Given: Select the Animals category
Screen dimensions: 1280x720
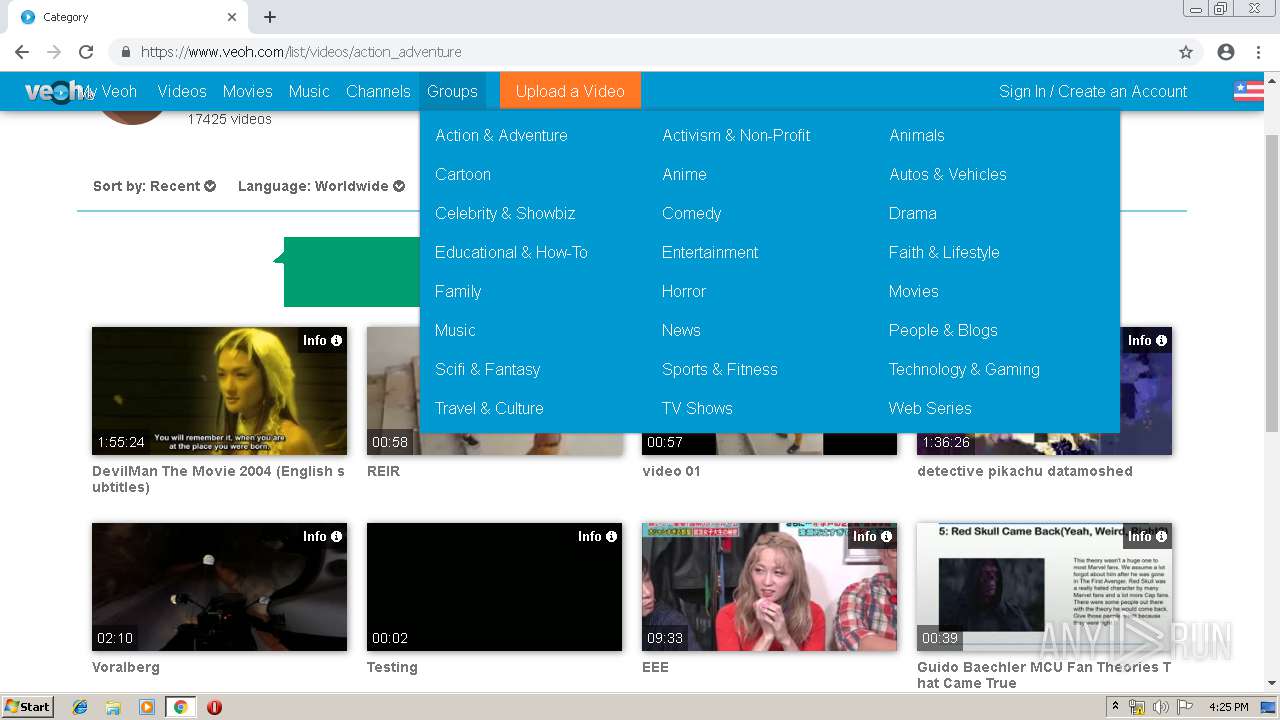Looking at the screenshot, I should (916, 135).
